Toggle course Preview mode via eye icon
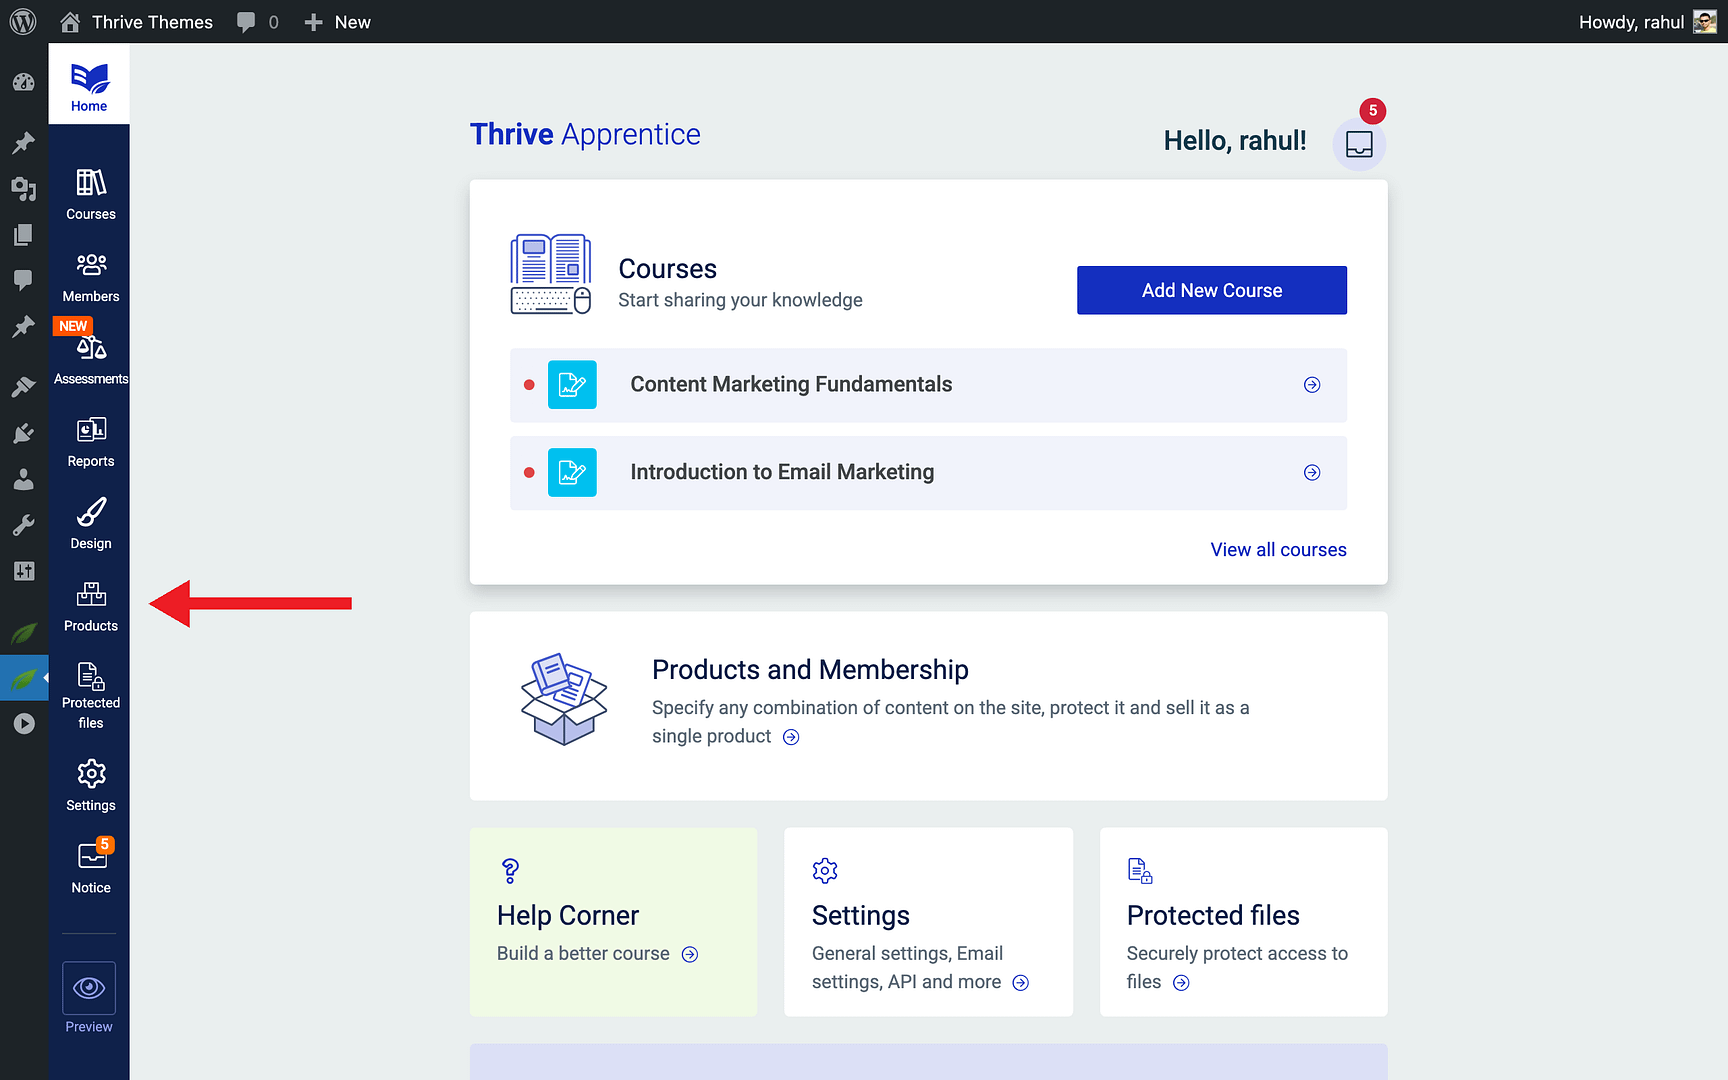 tap(88, 988)
